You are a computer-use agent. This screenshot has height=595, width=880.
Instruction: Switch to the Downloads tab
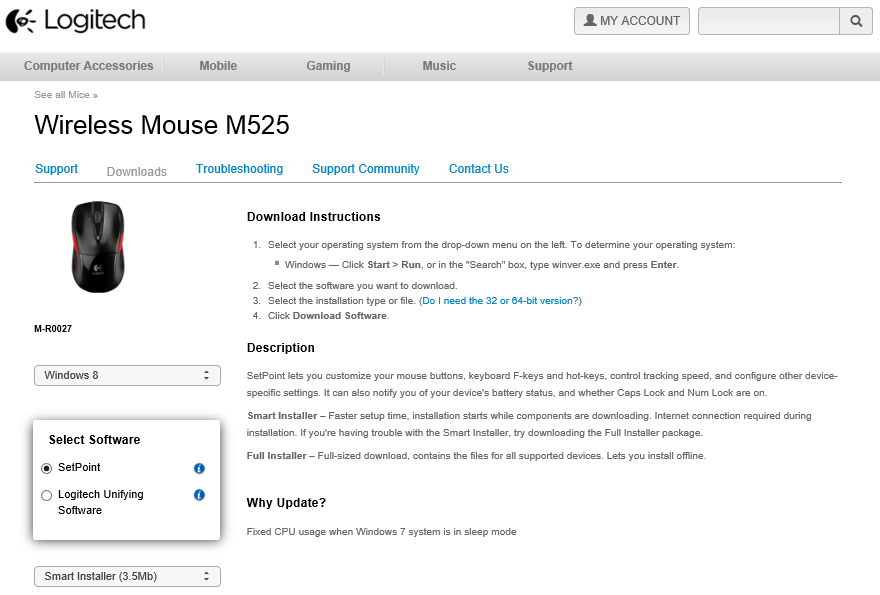pos(136,171)
